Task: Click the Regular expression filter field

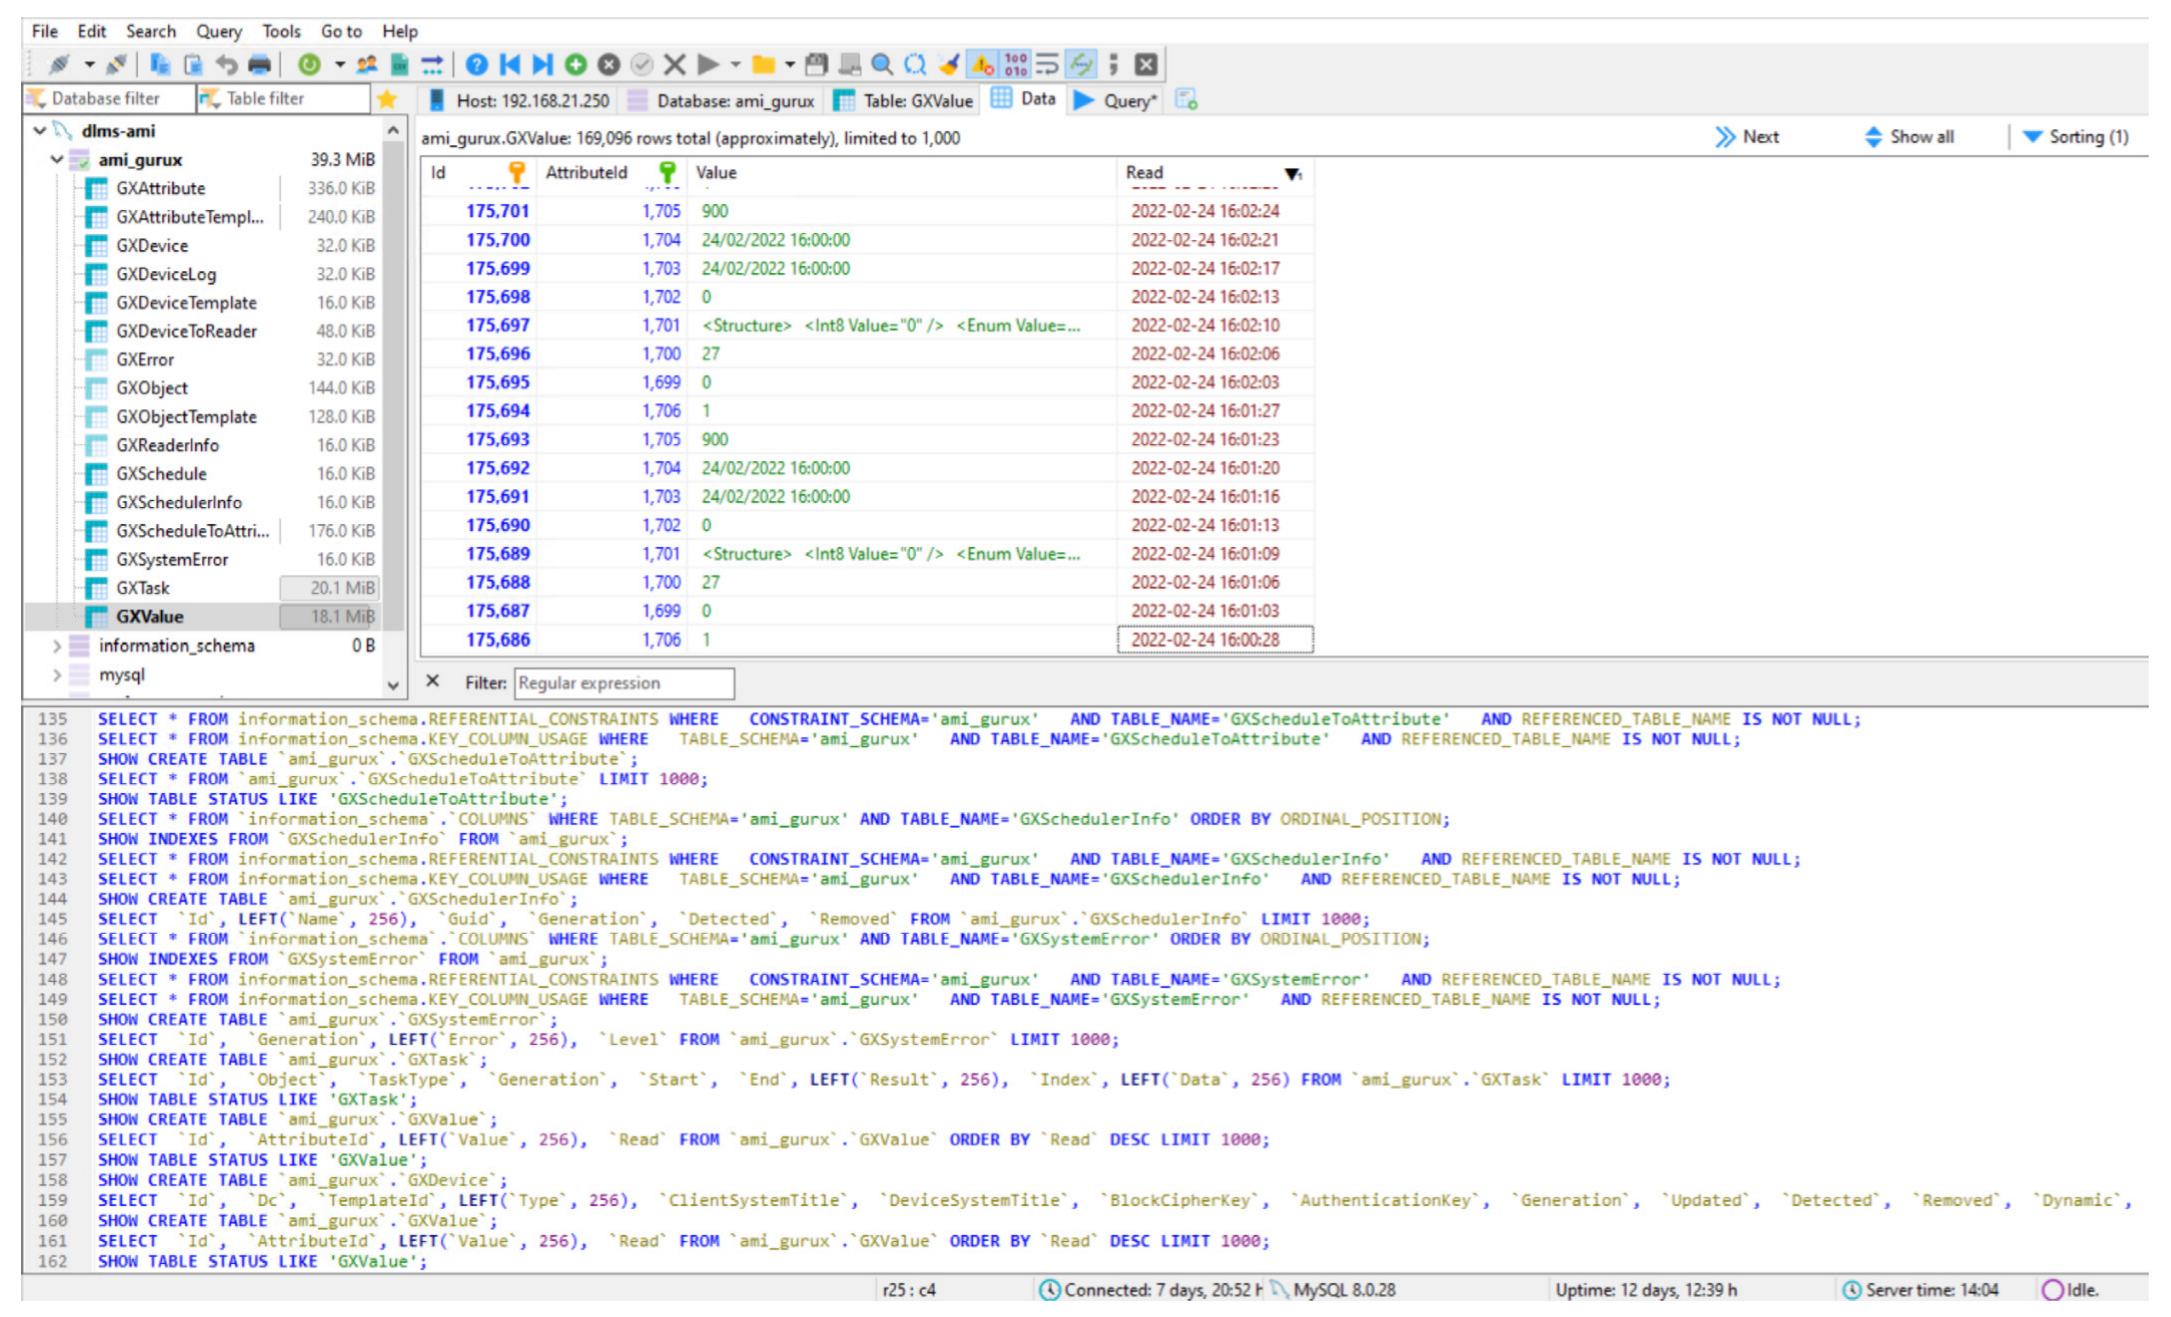Action: (x=624, y=683)
